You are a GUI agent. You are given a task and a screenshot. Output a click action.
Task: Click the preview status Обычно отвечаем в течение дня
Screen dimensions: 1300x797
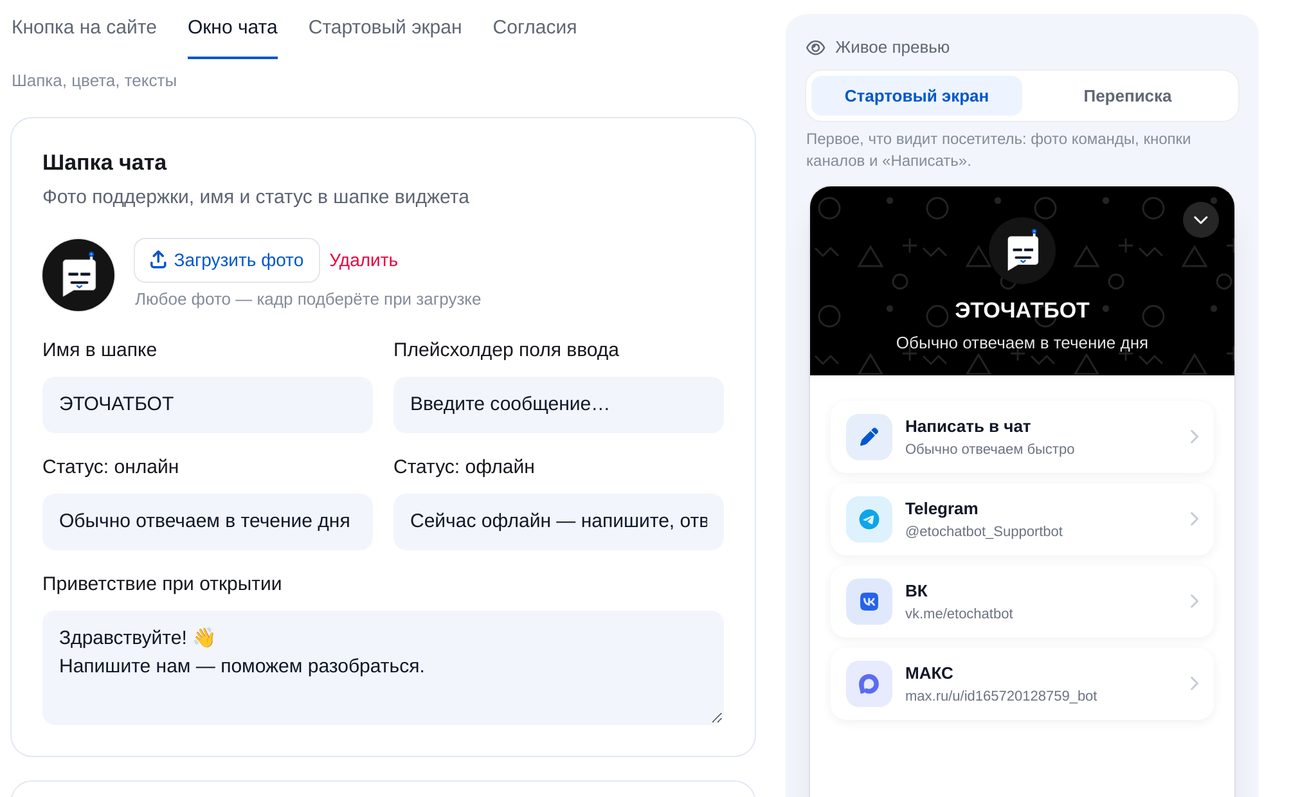click(1022, 343)
